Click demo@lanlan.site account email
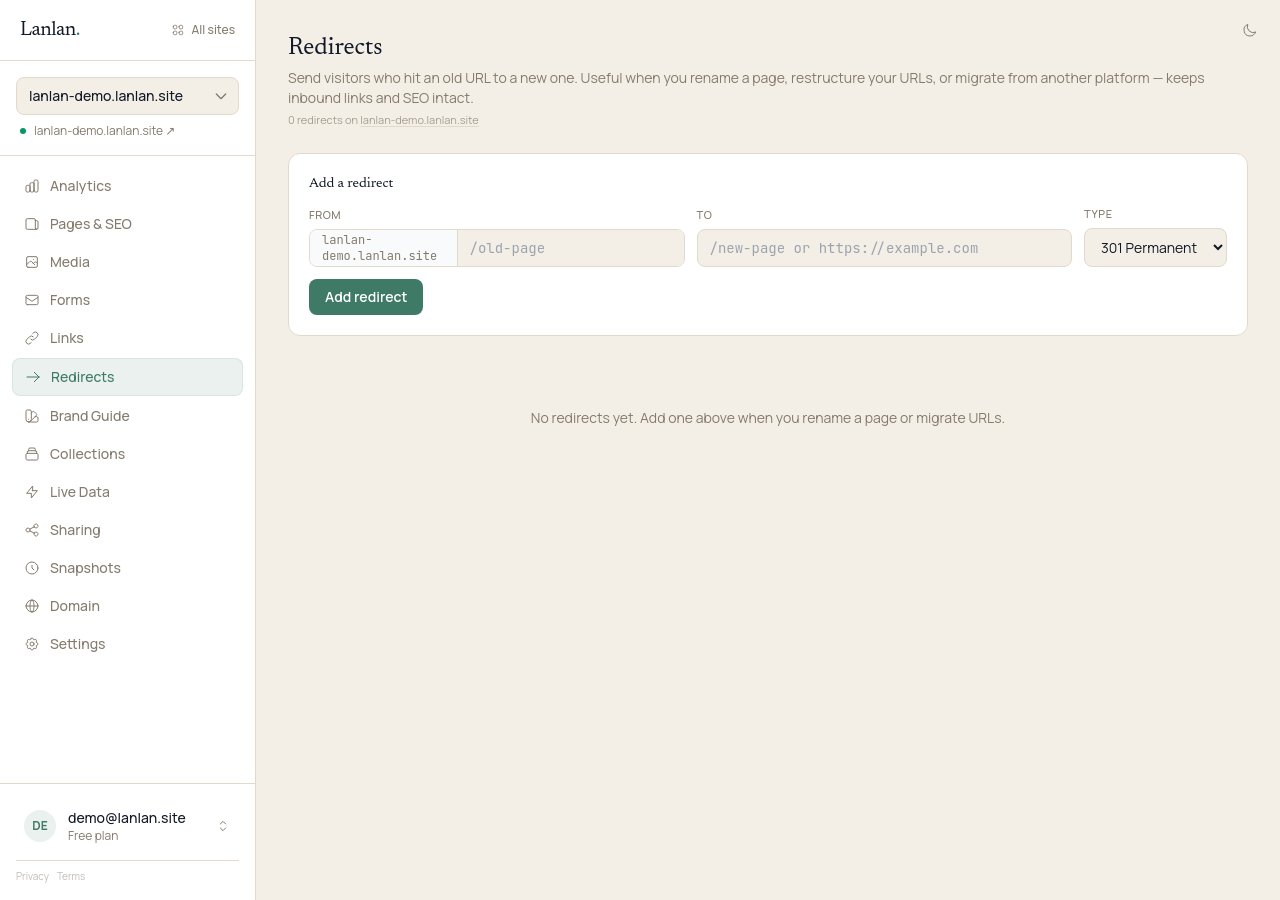The height and width of the screenshot is (900, 1280). pyautogui.click(x=127, y=818)
